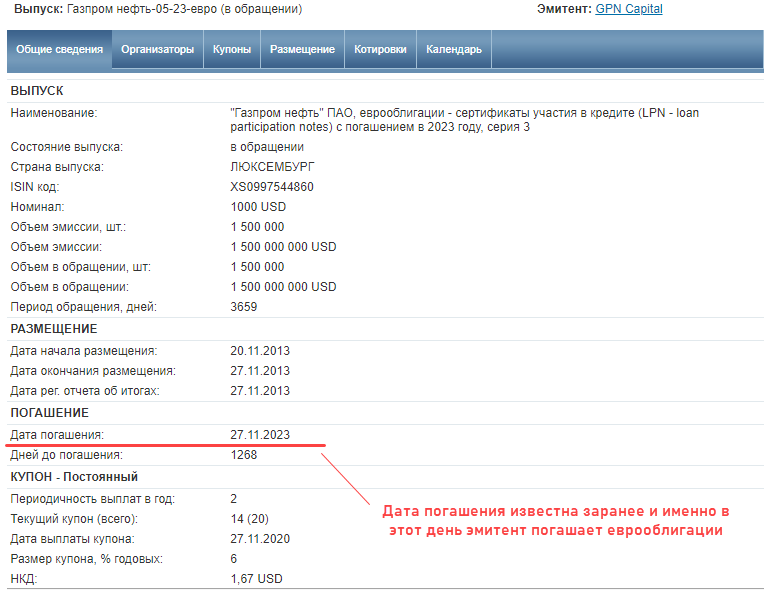Screen dimensions: 767x594
Task: Show the Котировки tab
Action: 380,49
